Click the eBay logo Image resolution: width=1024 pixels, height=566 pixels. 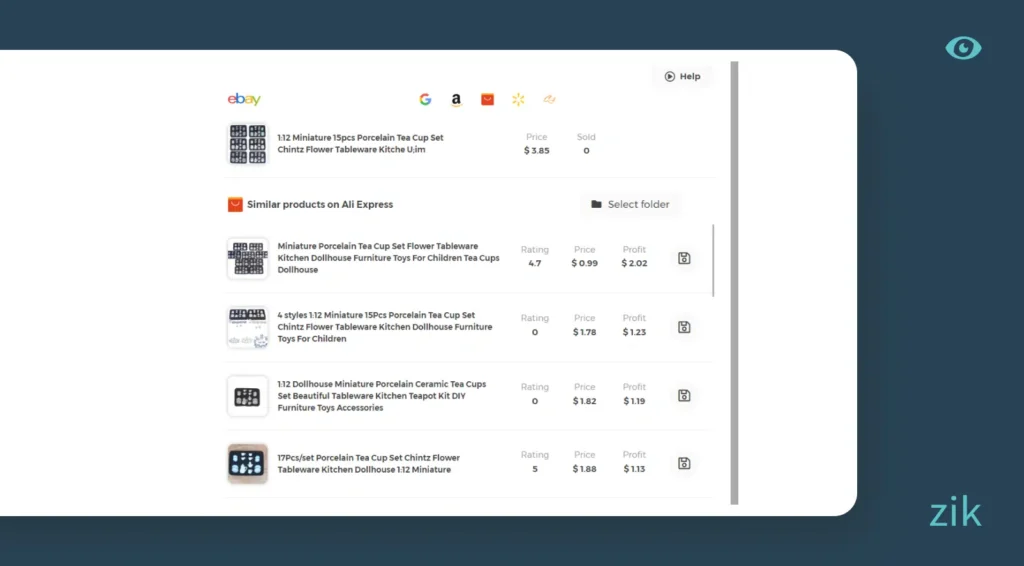[x=244, y=99]
